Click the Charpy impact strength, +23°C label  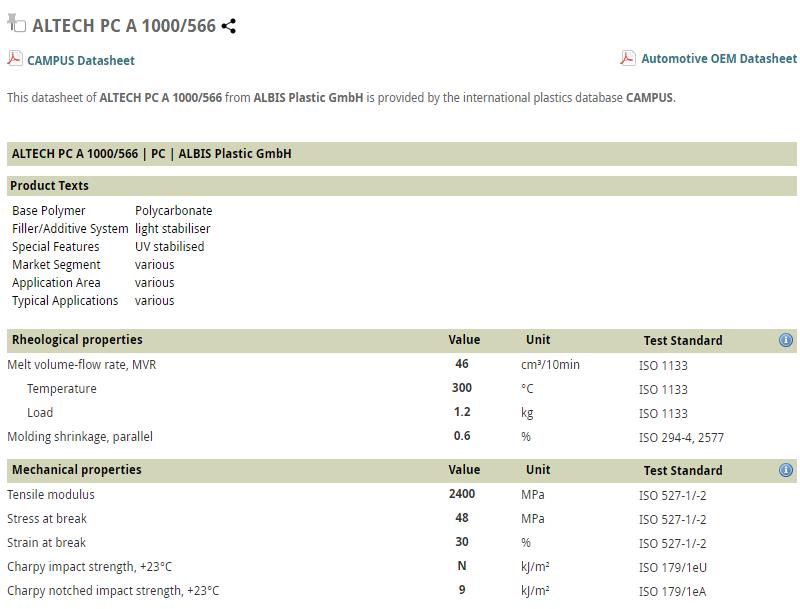tap(89, 567)
